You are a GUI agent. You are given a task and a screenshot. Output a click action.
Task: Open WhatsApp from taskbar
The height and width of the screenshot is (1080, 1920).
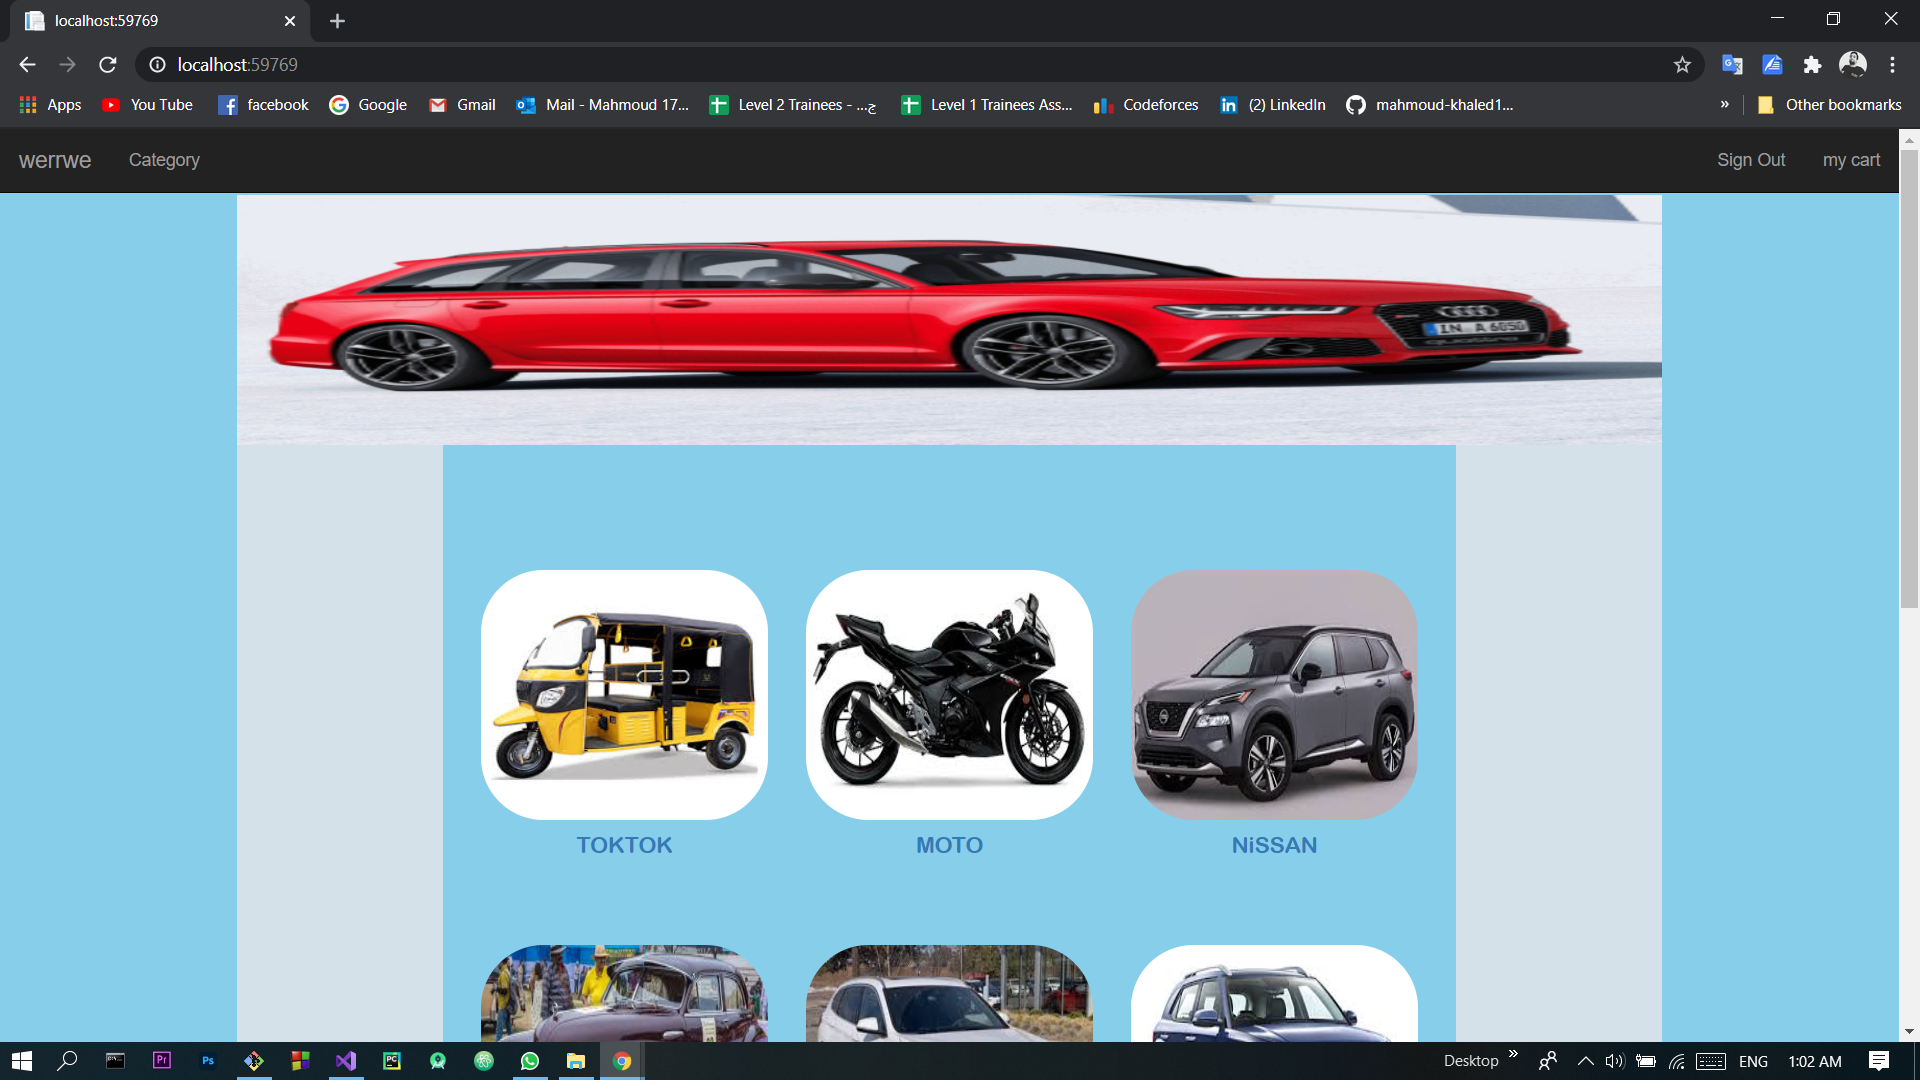(530, 1061)
